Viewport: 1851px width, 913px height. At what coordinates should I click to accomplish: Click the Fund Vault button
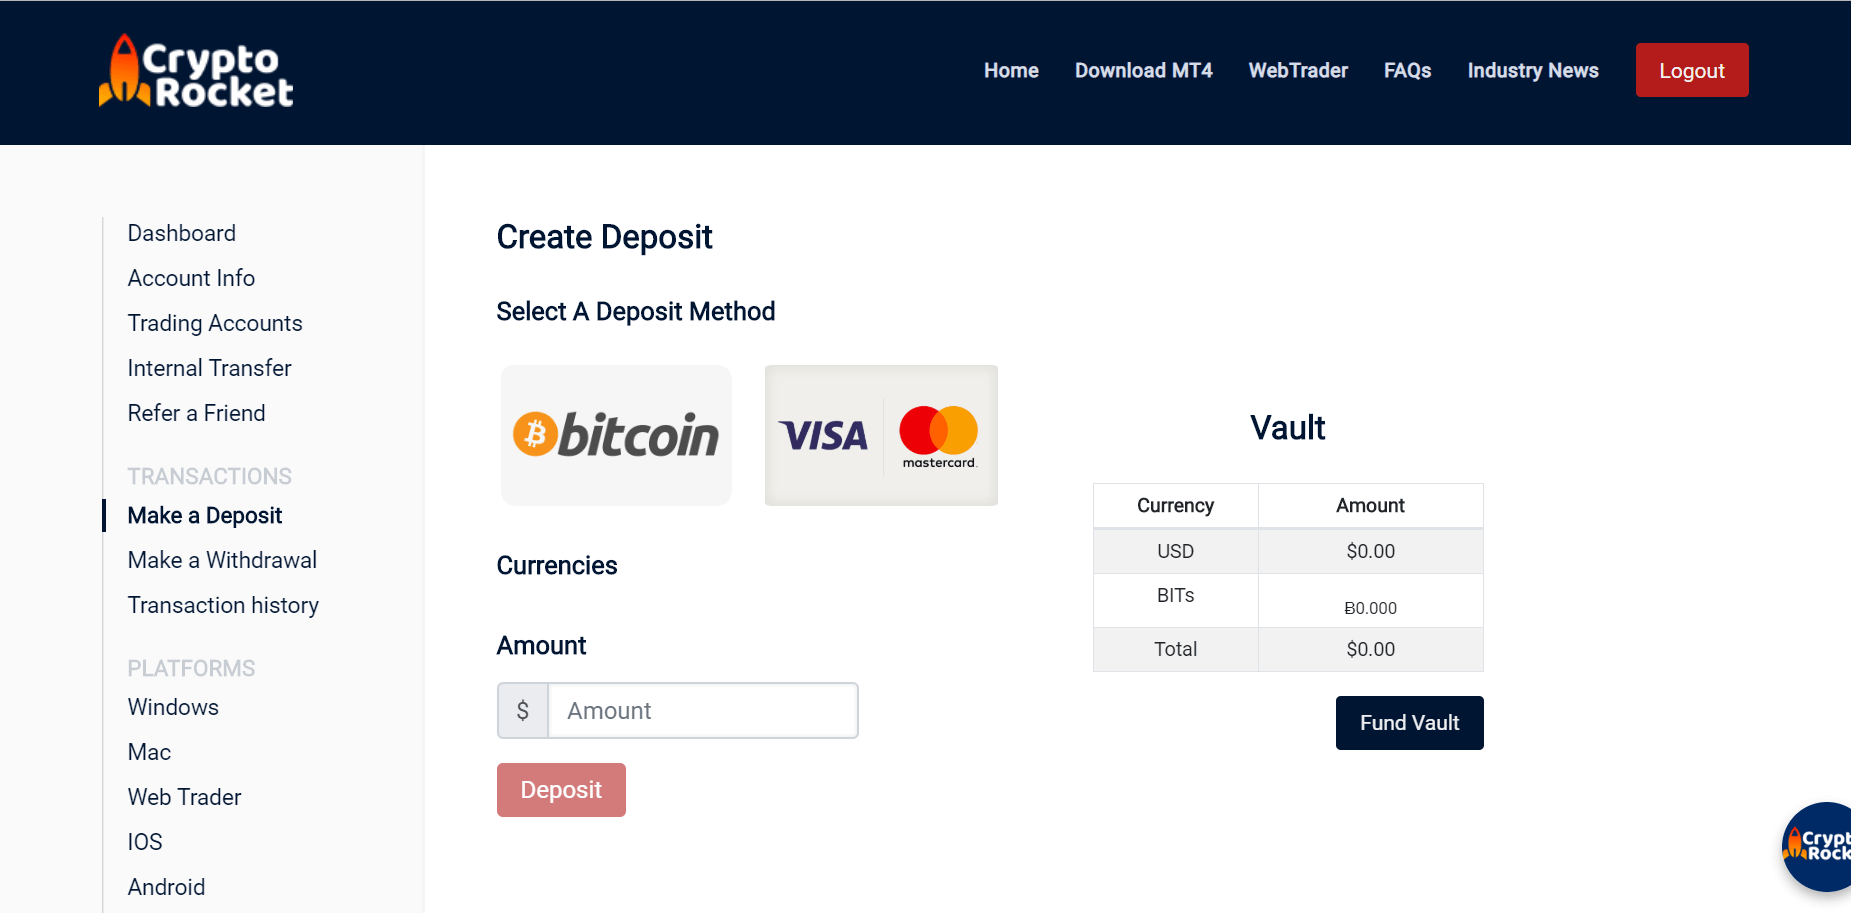point(1409,723)
